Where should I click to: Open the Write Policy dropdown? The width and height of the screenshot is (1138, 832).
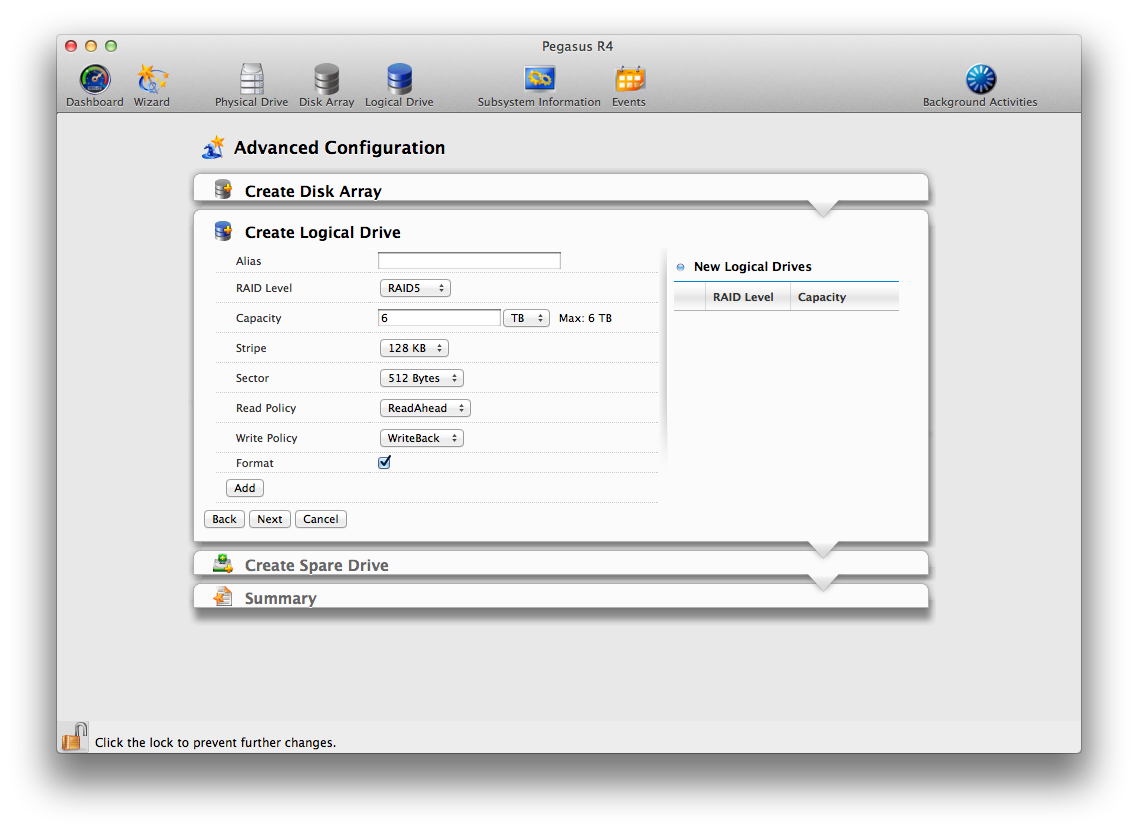coord(421,438)
